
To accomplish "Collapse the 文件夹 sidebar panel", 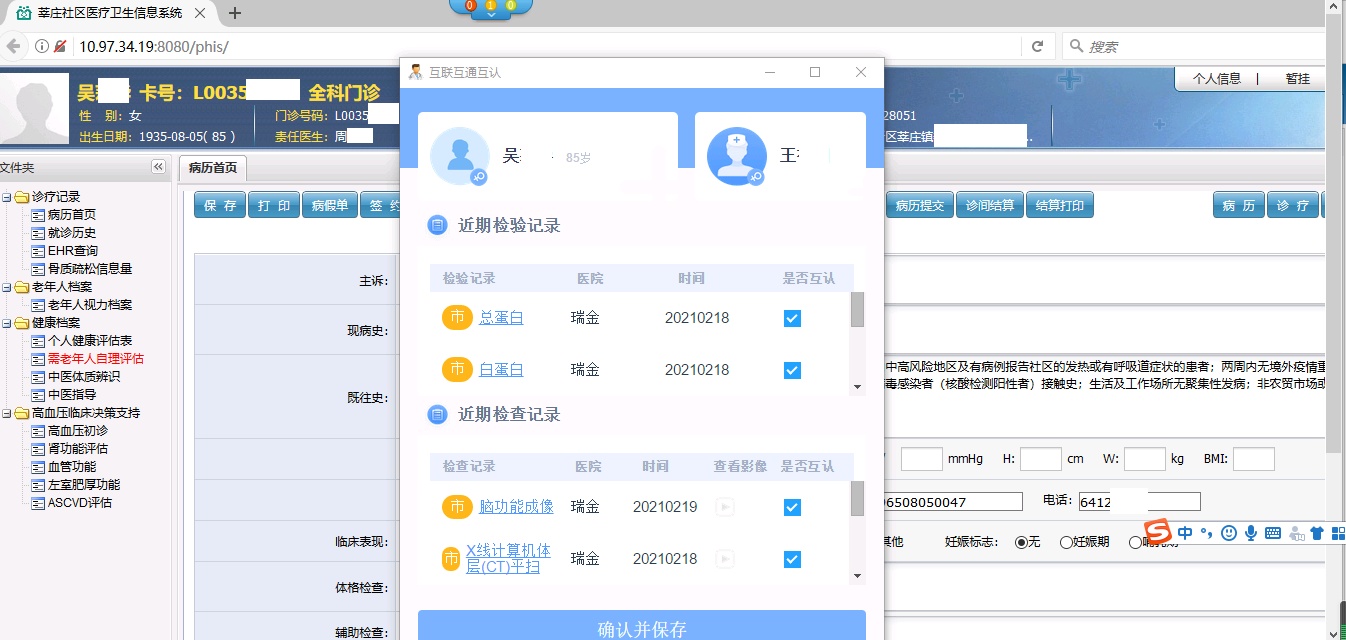I will tap(158, 167).
